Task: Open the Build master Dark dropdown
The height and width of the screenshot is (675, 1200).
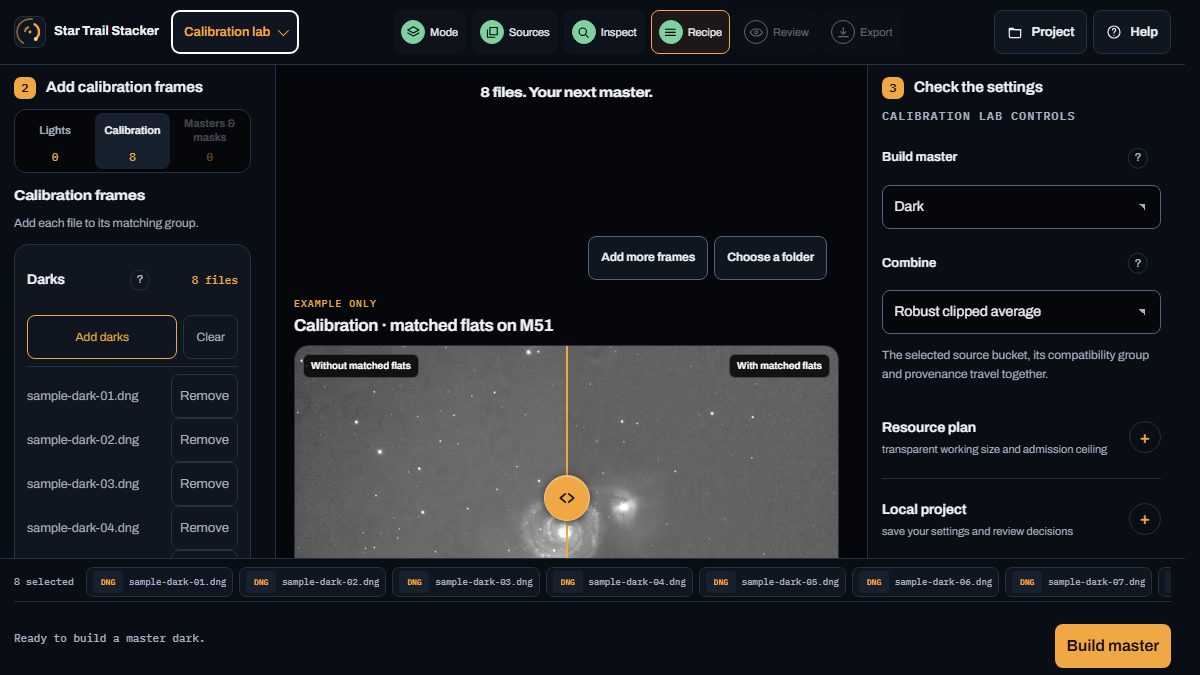Action: 1021,206
